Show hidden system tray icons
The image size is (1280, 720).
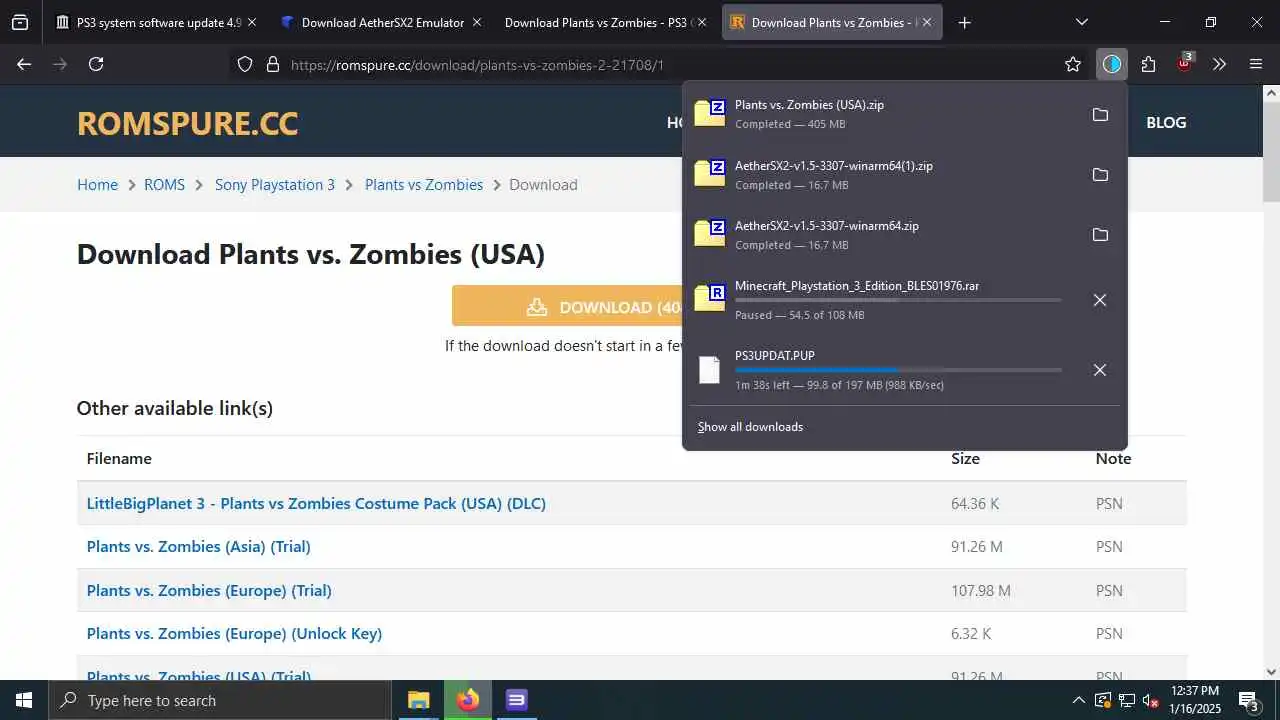point(1078,700)
